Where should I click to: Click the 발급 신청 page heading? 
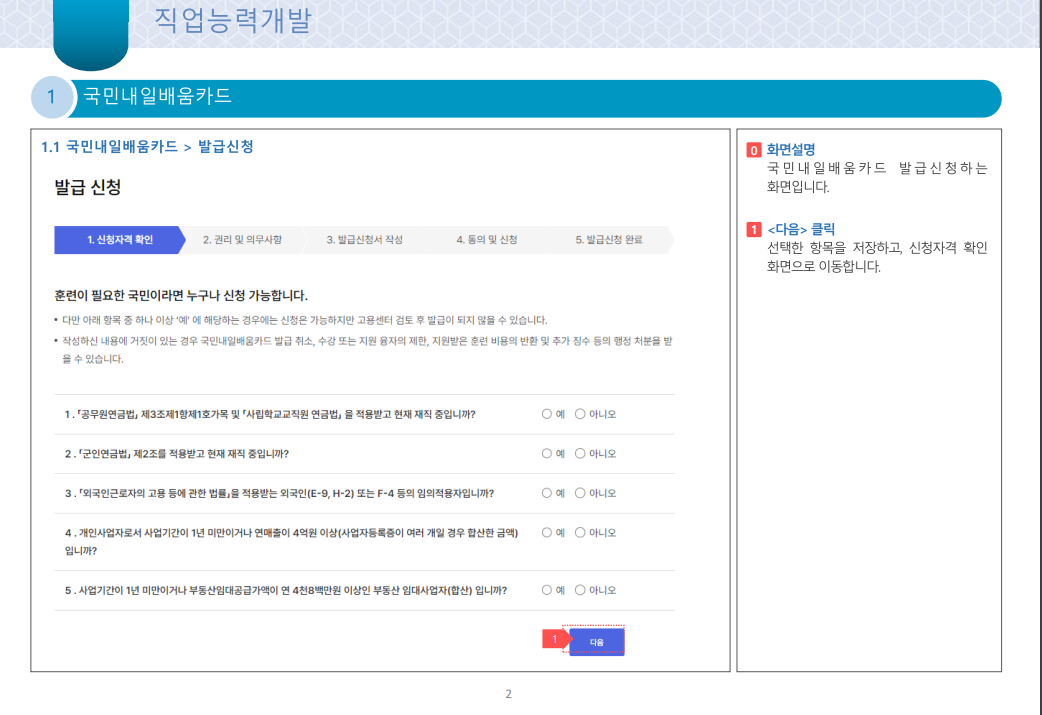click(88, 187)
